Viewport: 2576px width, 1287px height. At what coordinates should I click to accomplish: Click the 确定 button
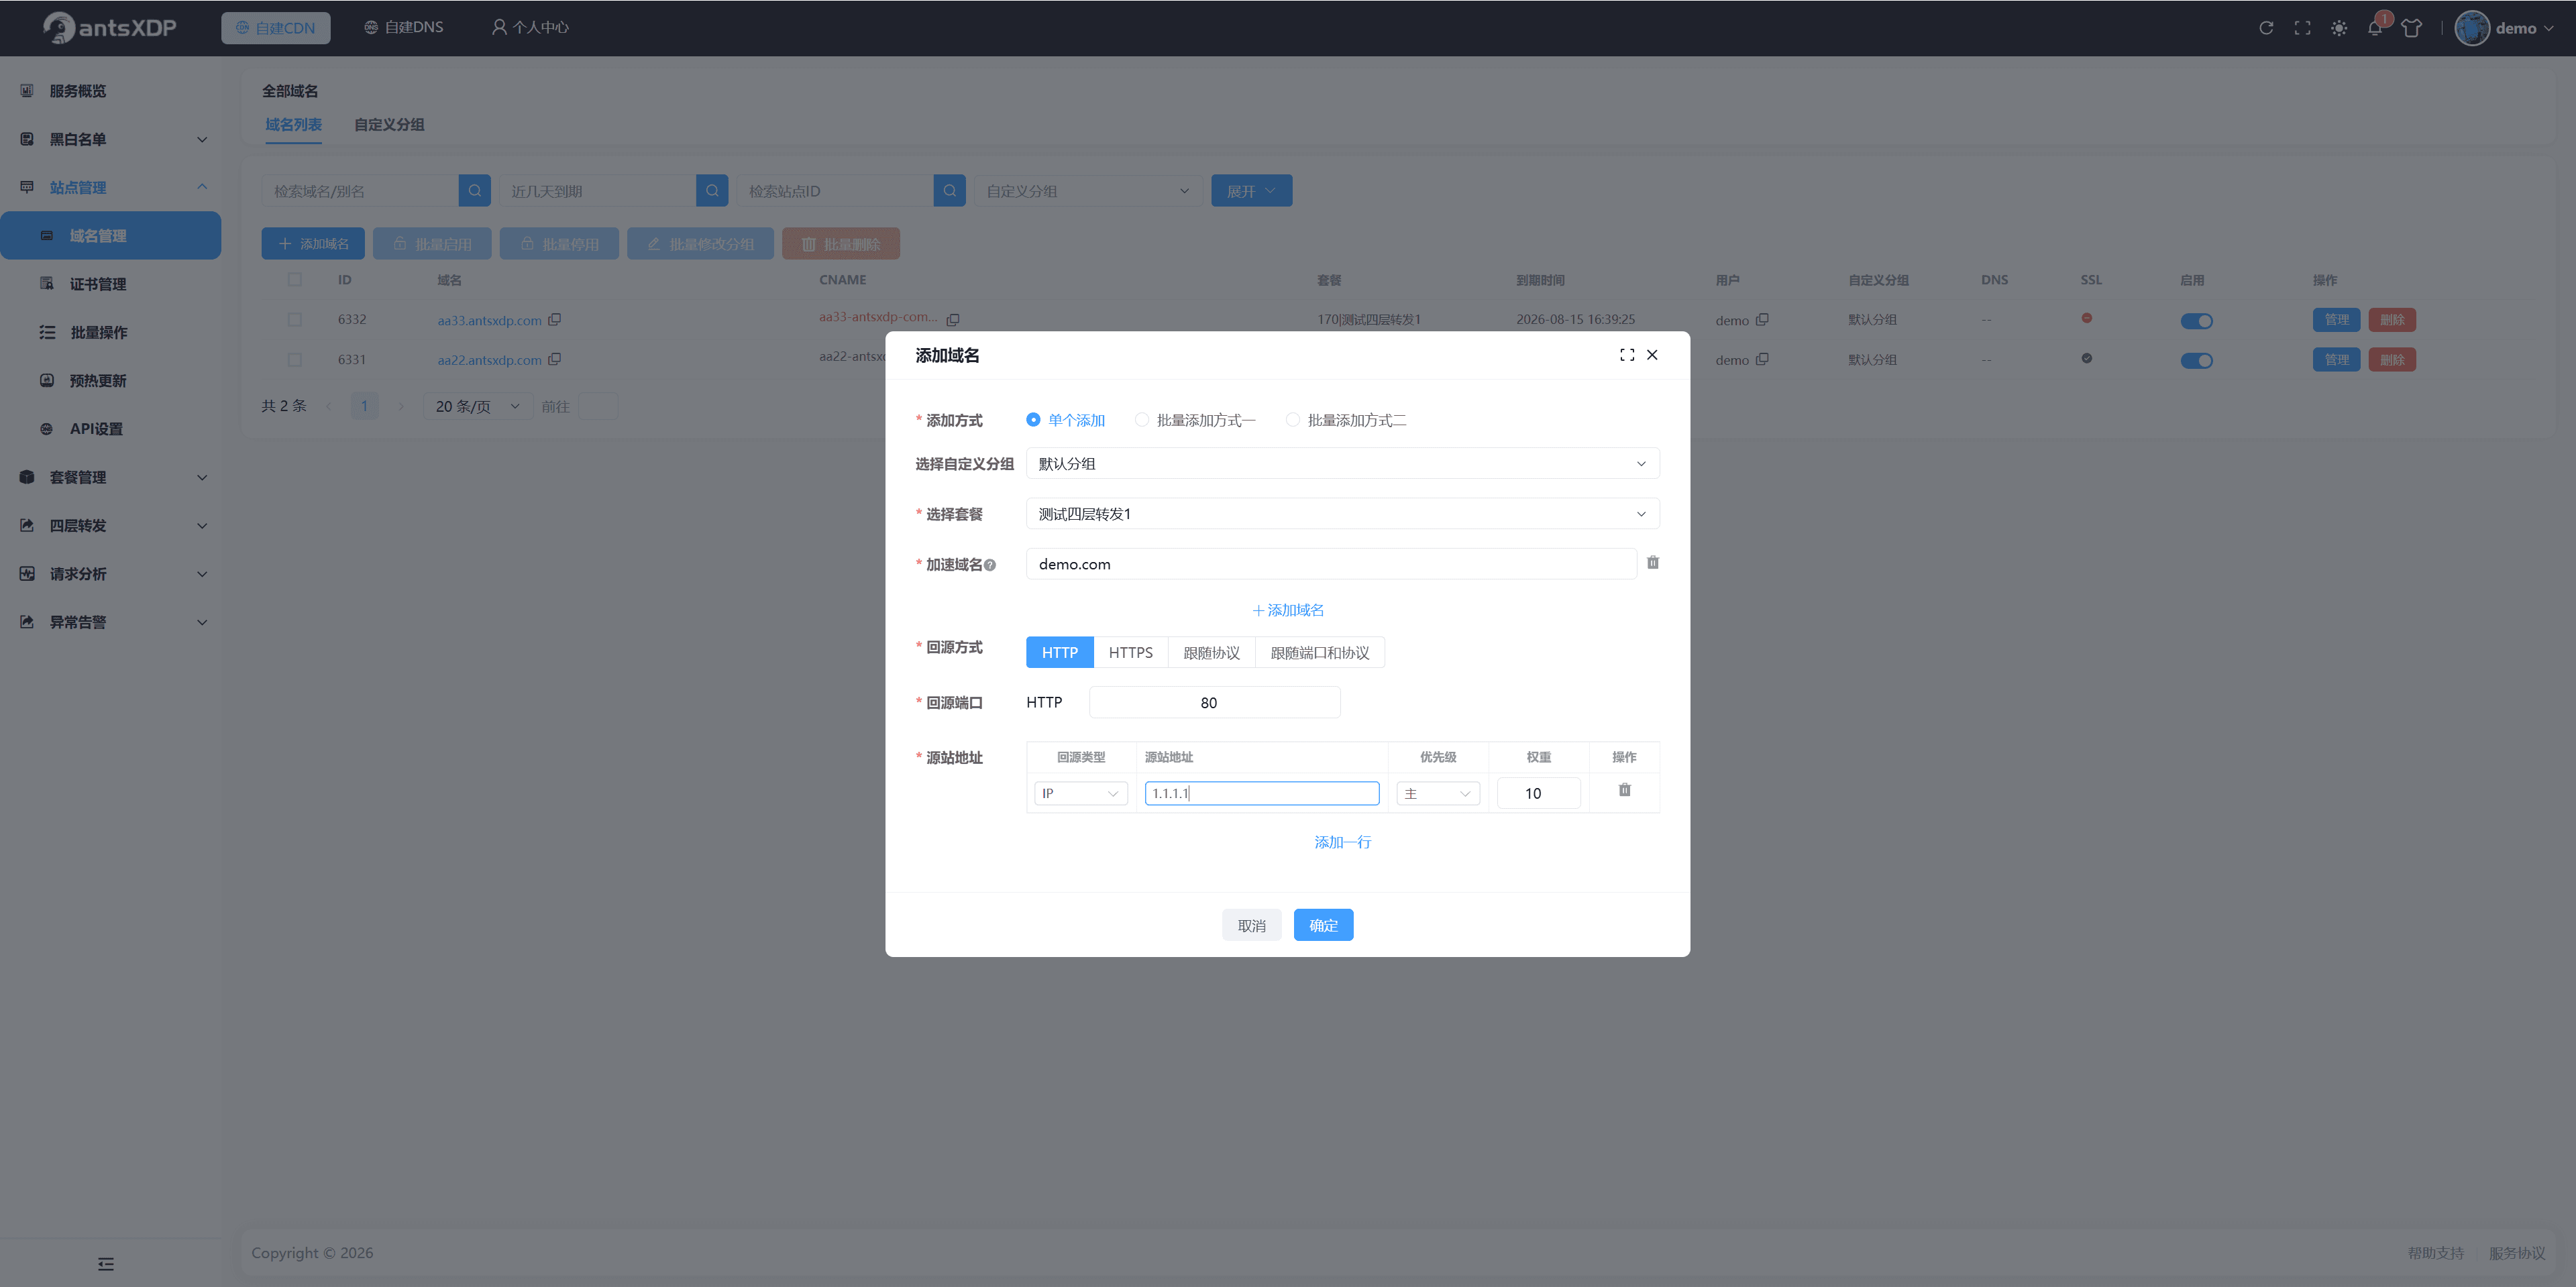point(1324,926)
